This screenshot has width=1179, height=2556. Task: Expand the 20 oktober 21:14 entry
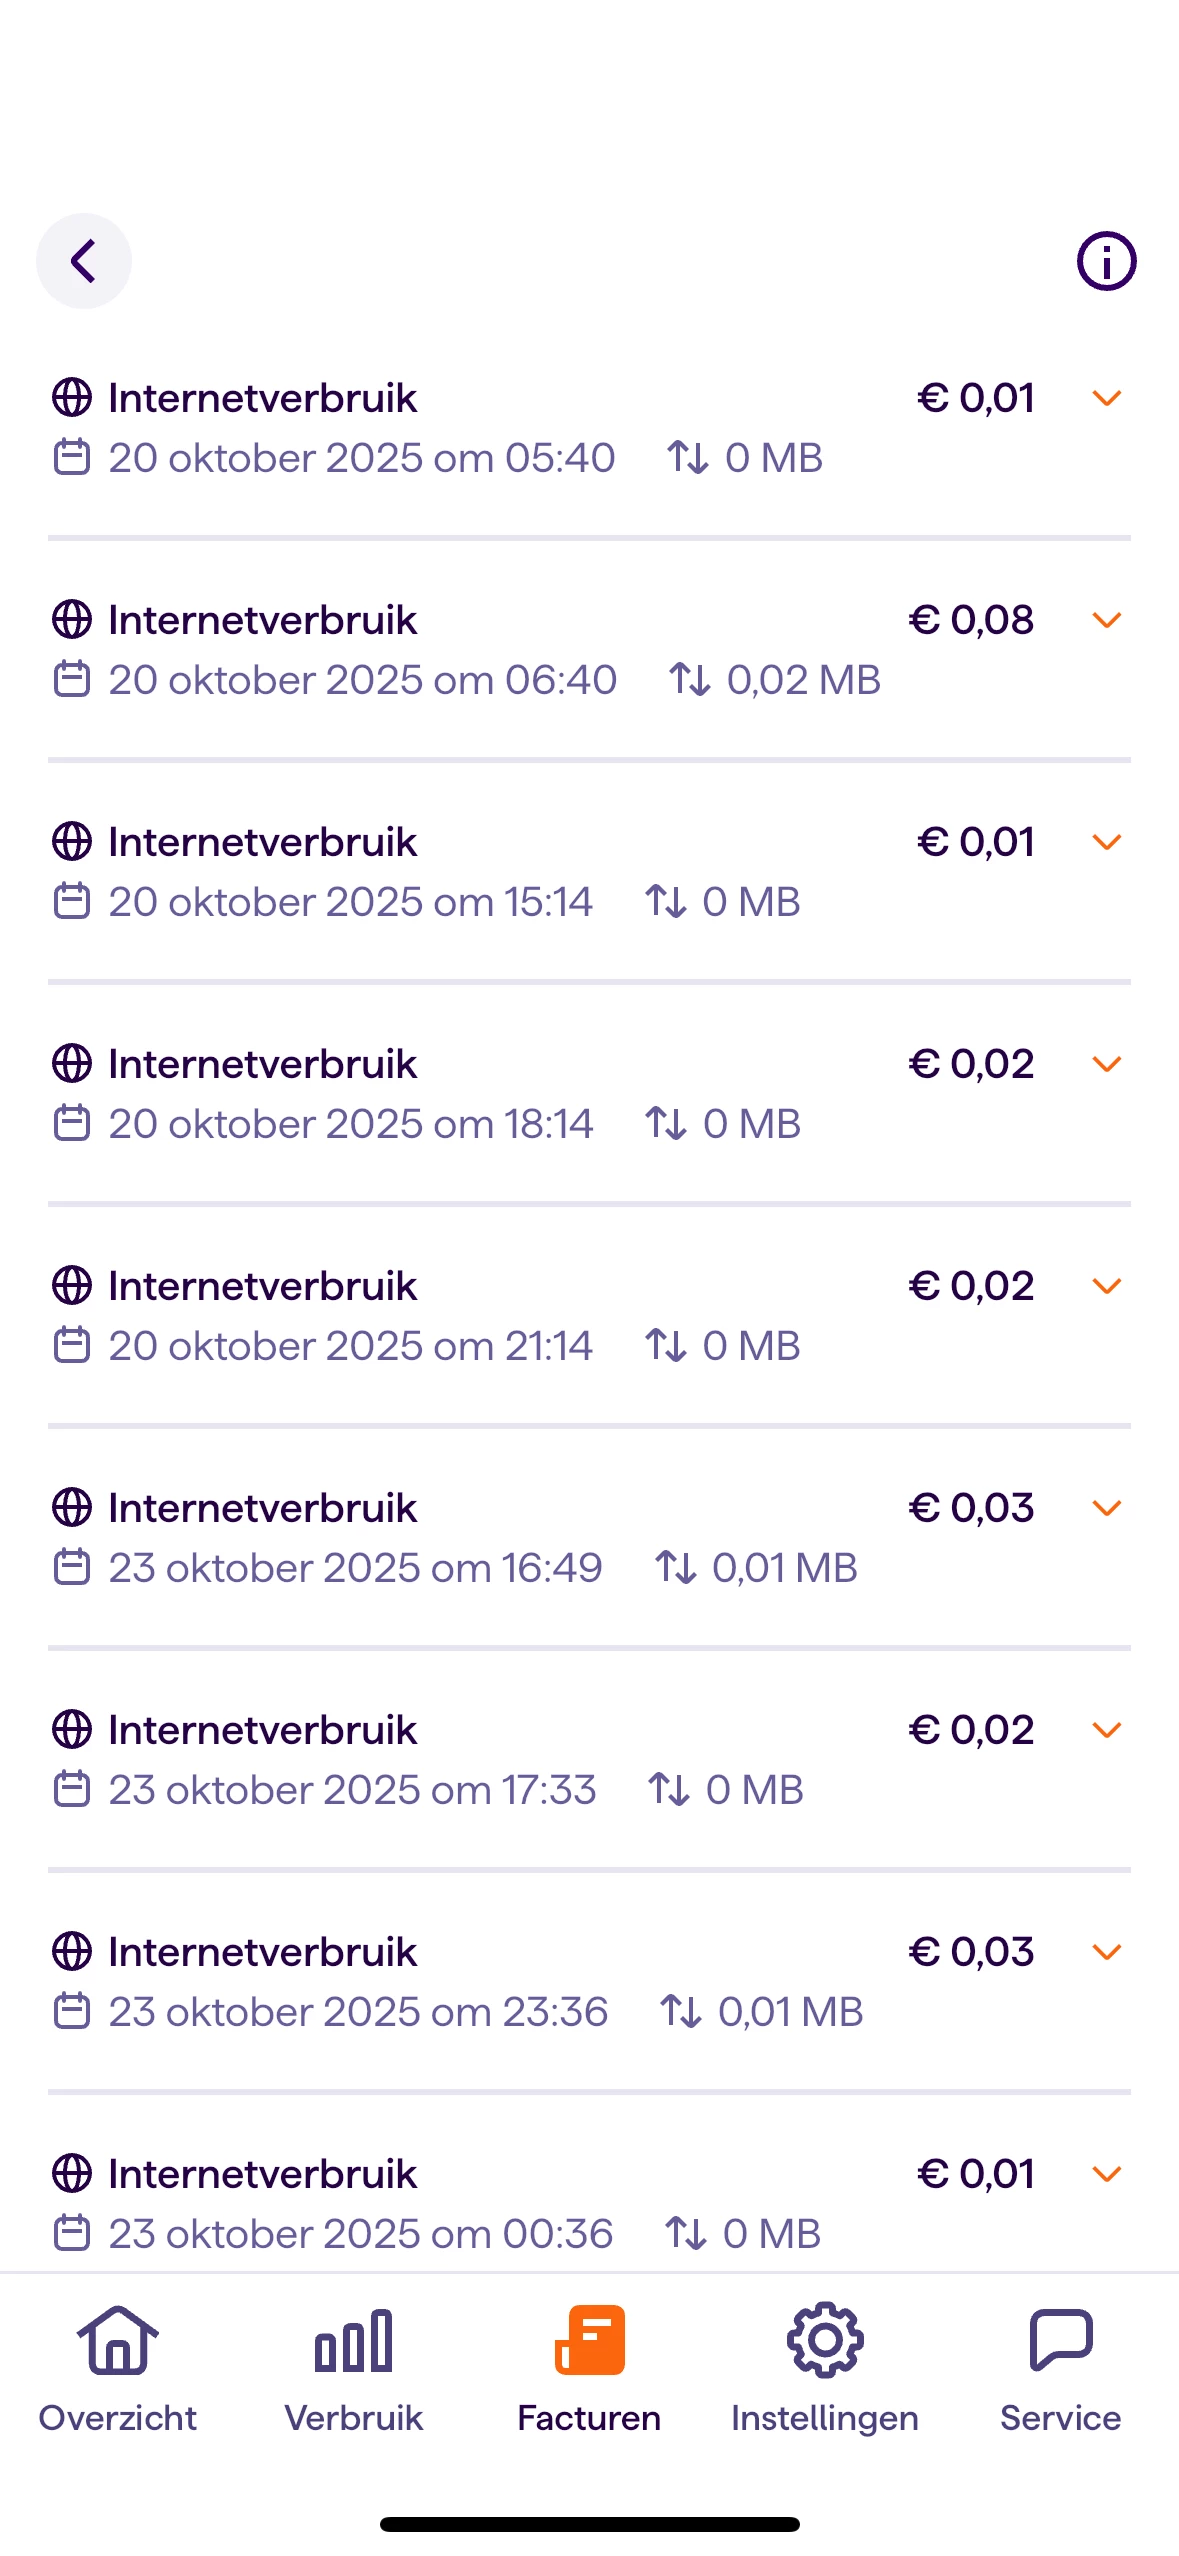[1106, 1286]
